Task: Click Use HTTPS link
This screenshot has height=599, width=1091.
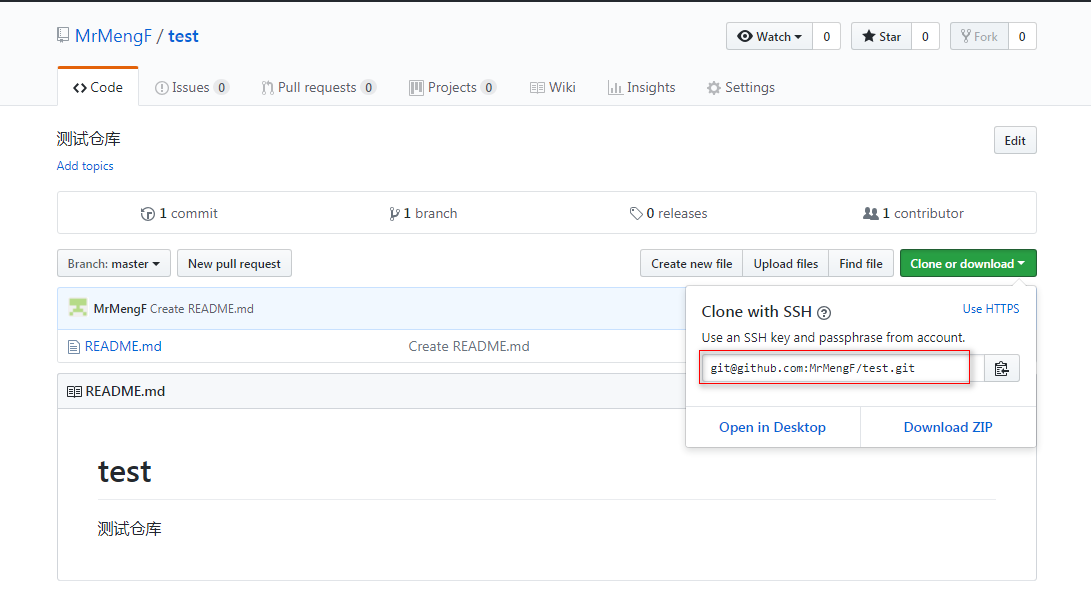Action: click(x=990, y=309)
